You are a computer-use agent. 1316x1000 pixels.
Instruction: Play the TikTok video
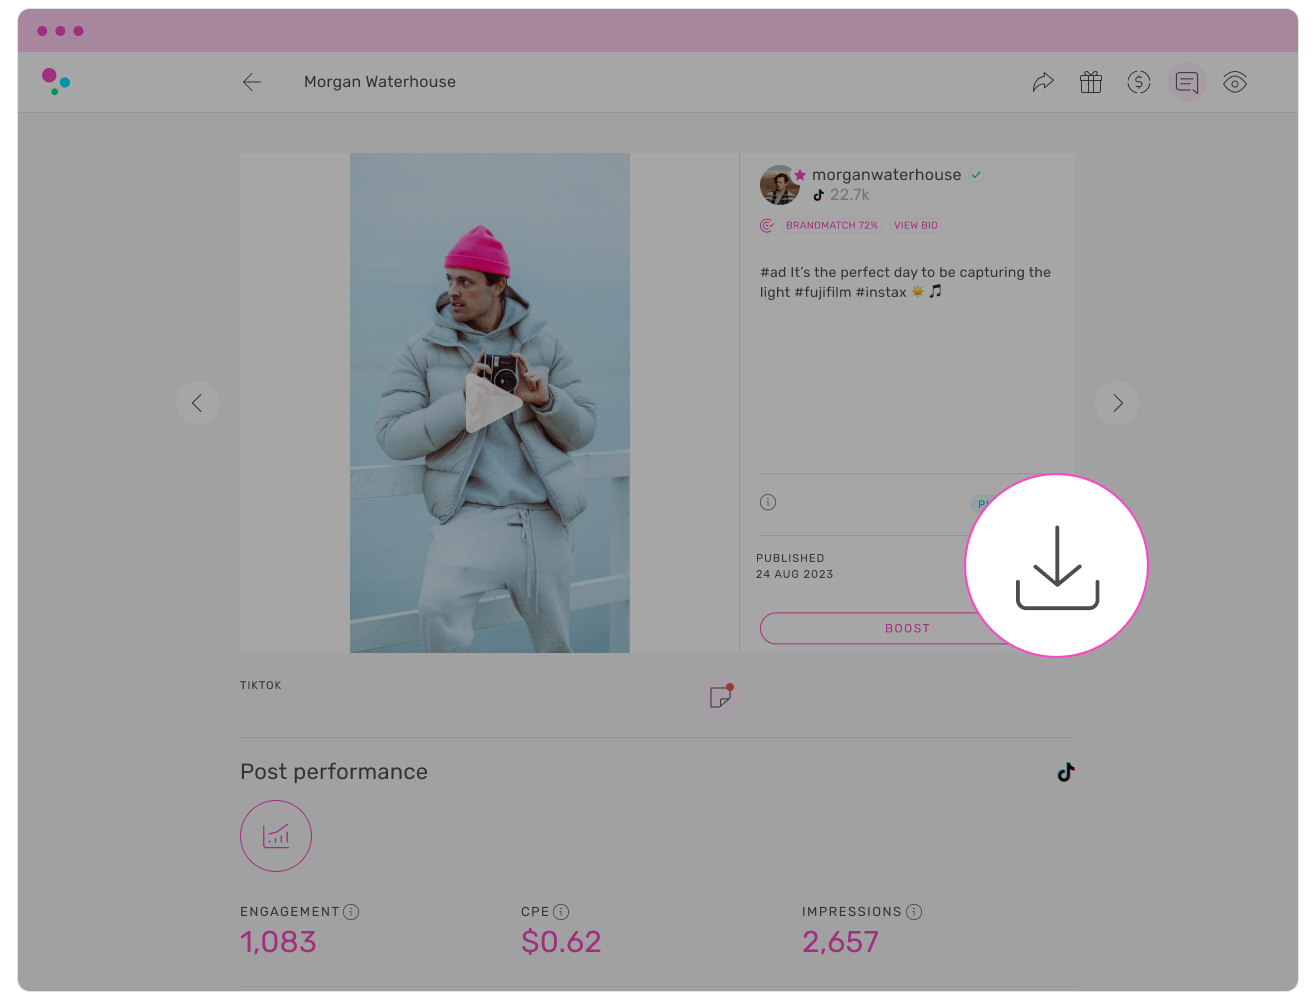coord(490,403)
